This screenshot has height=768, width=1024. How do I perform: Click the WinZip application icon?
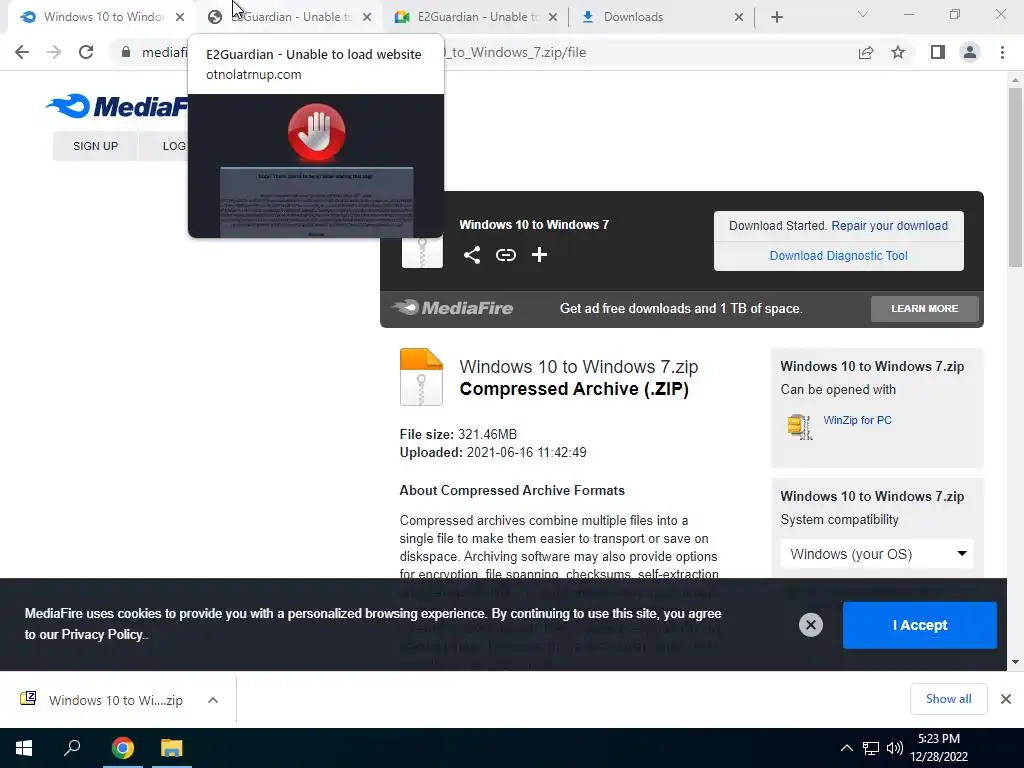pyautogui.click(x=800, y=427)
